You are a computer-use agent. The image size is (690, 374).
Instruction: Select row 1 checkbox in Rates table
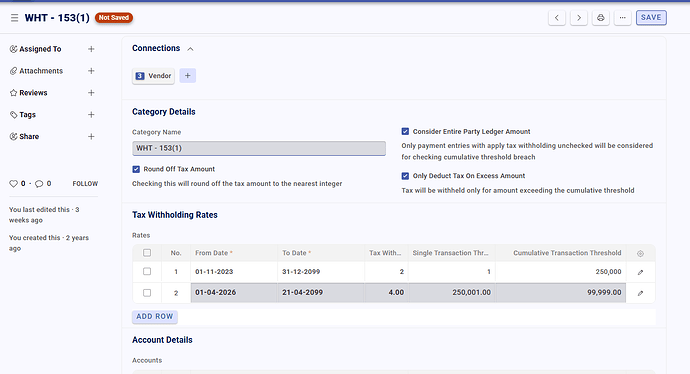[x=147, y=271]
